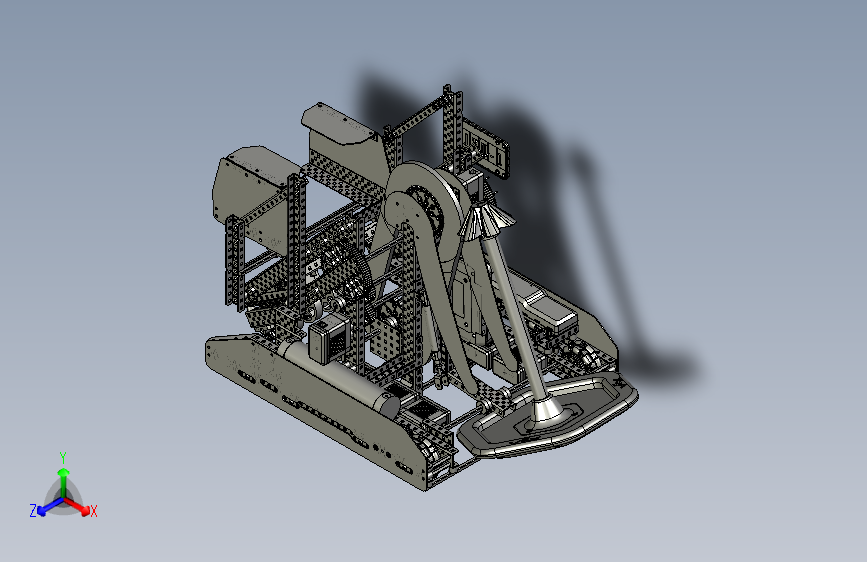867x562 pixels.
Task: Select the flat octagonal base plate of the model
Action: point(549,414)
